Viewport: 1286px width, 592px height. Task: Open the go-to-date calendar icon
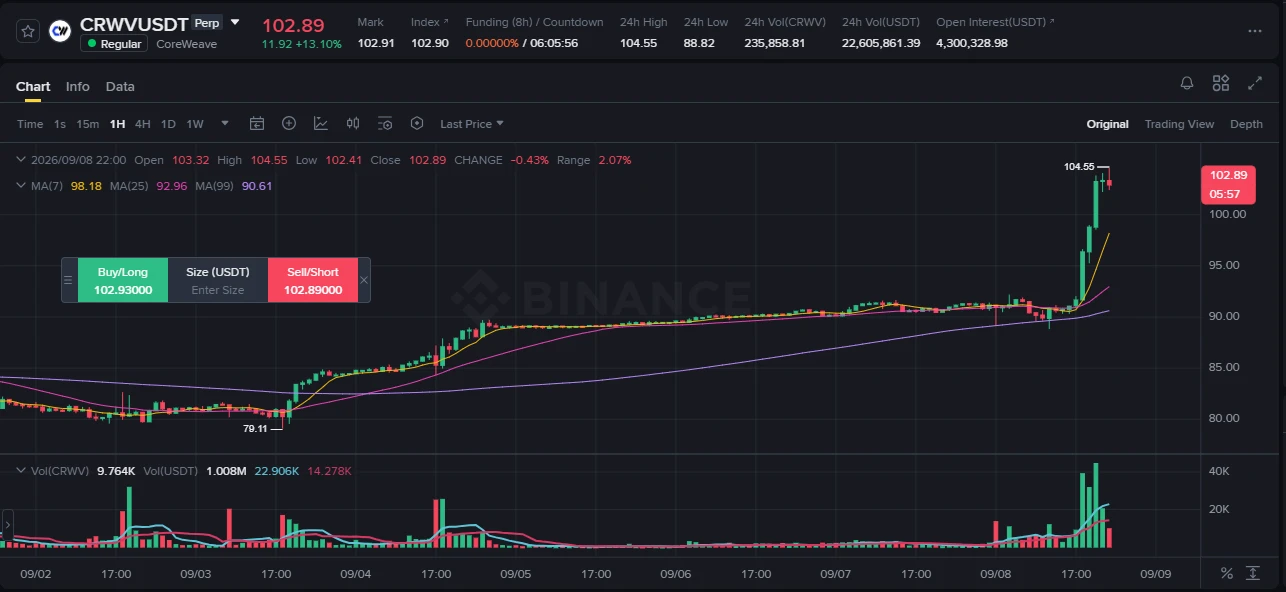point(257,124)
